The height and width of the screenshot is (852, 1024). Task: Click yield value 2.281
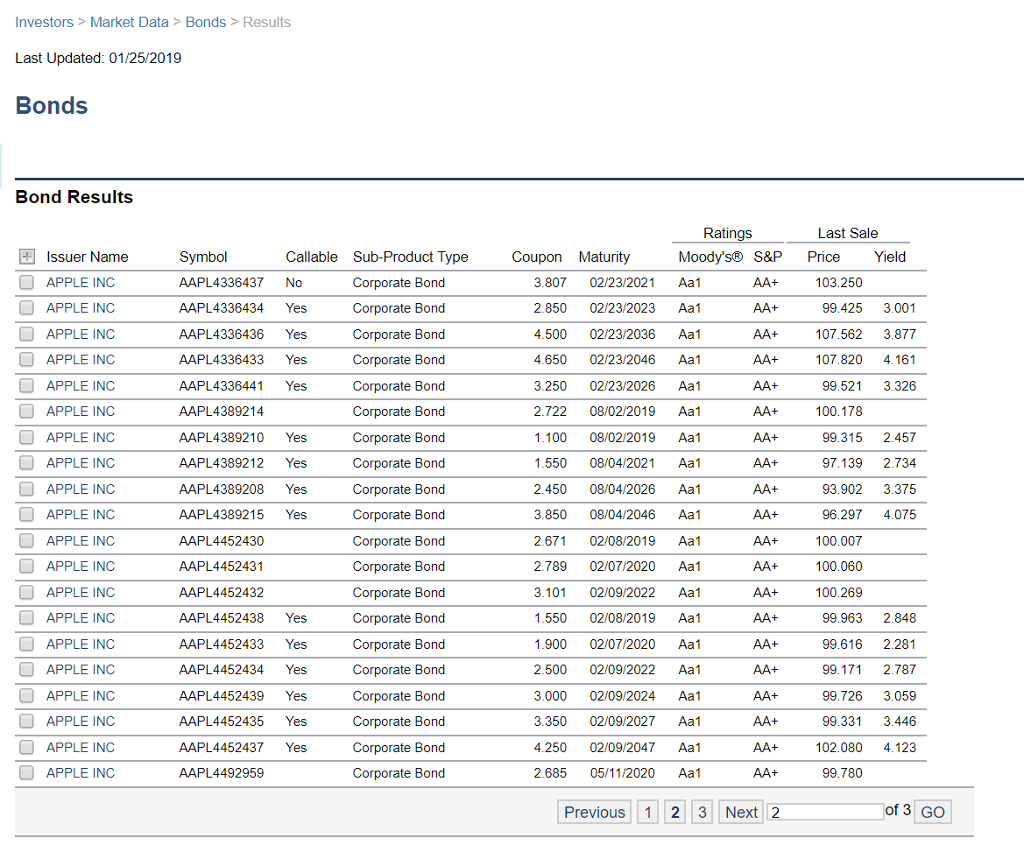point(900,644)
